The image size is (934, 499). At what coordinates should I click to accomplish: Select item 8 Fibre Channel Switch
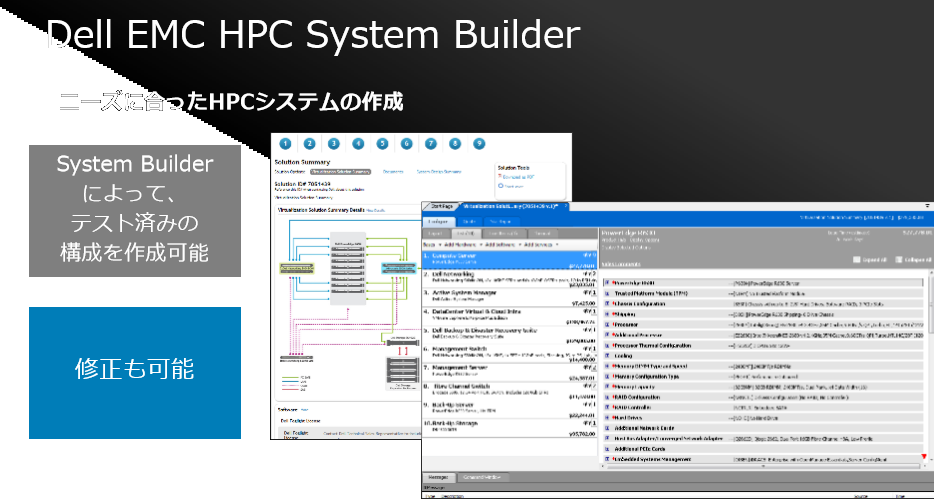pyautogui.click(x=509, y=391)
